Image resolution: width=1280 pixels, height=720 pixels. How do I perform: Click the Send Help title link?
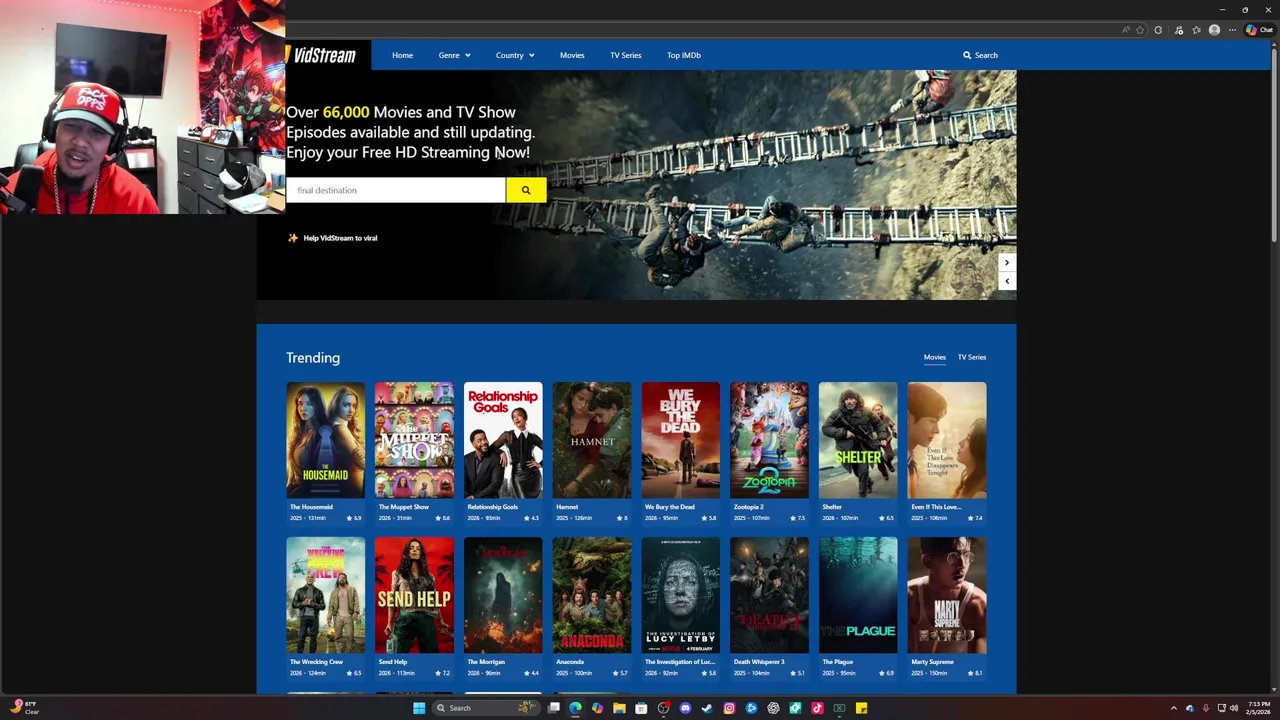click(x=393, y=662)
